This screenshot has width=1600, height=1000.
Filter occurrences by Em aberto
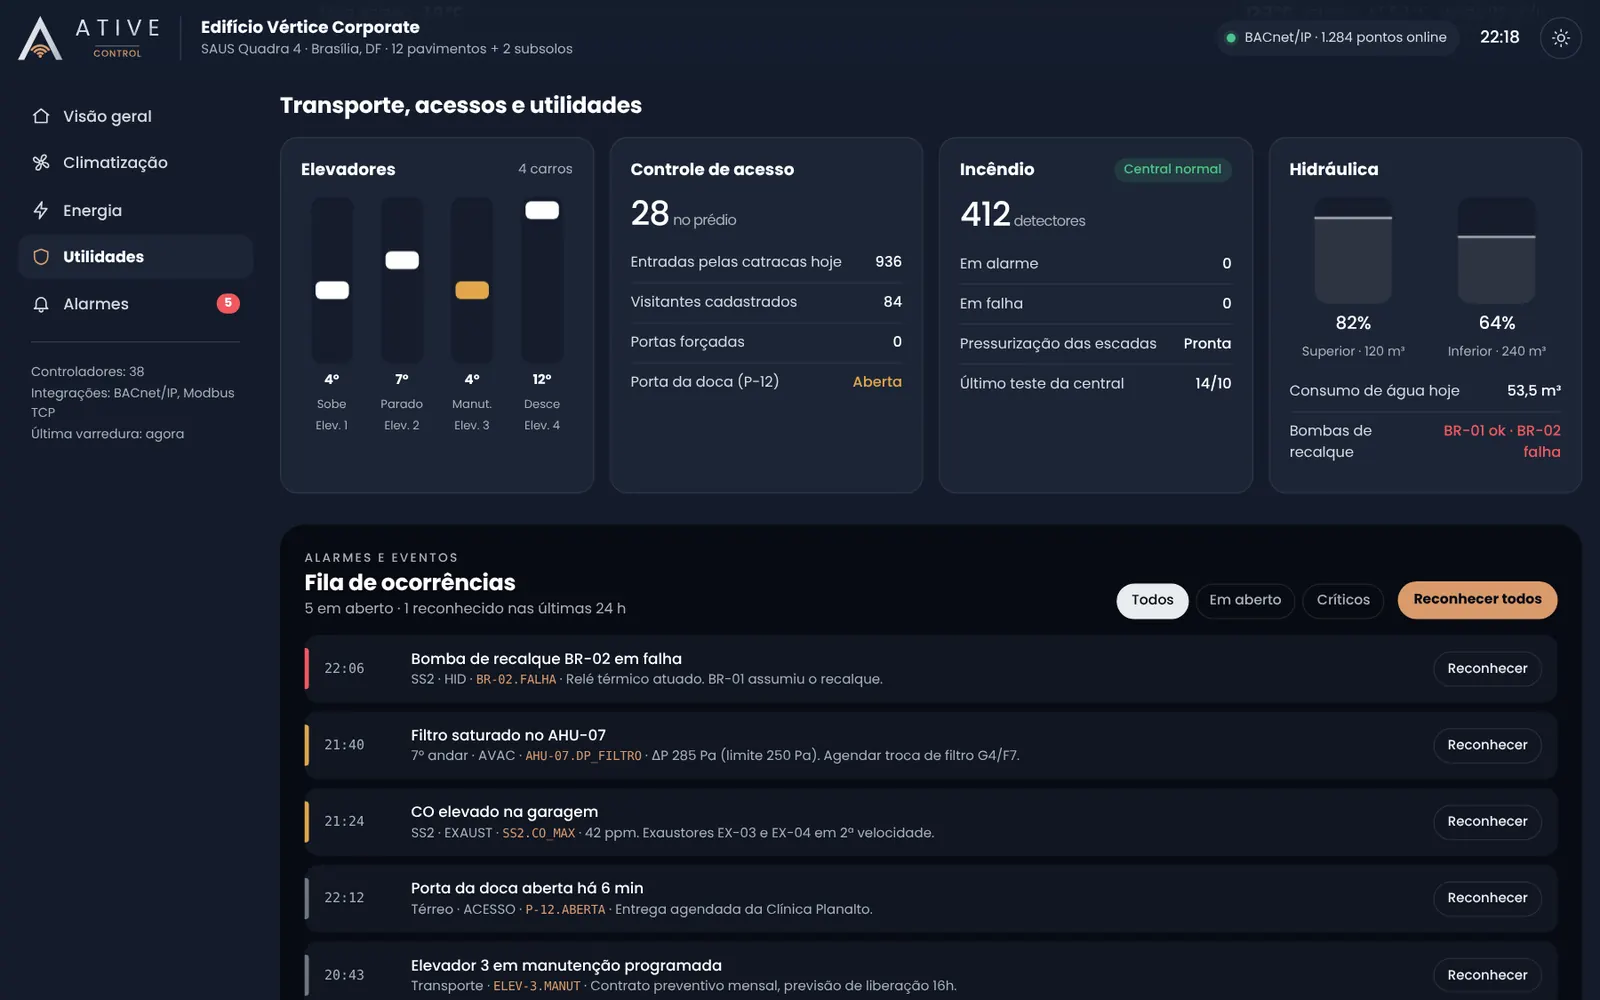click(x=1245, y=600)
